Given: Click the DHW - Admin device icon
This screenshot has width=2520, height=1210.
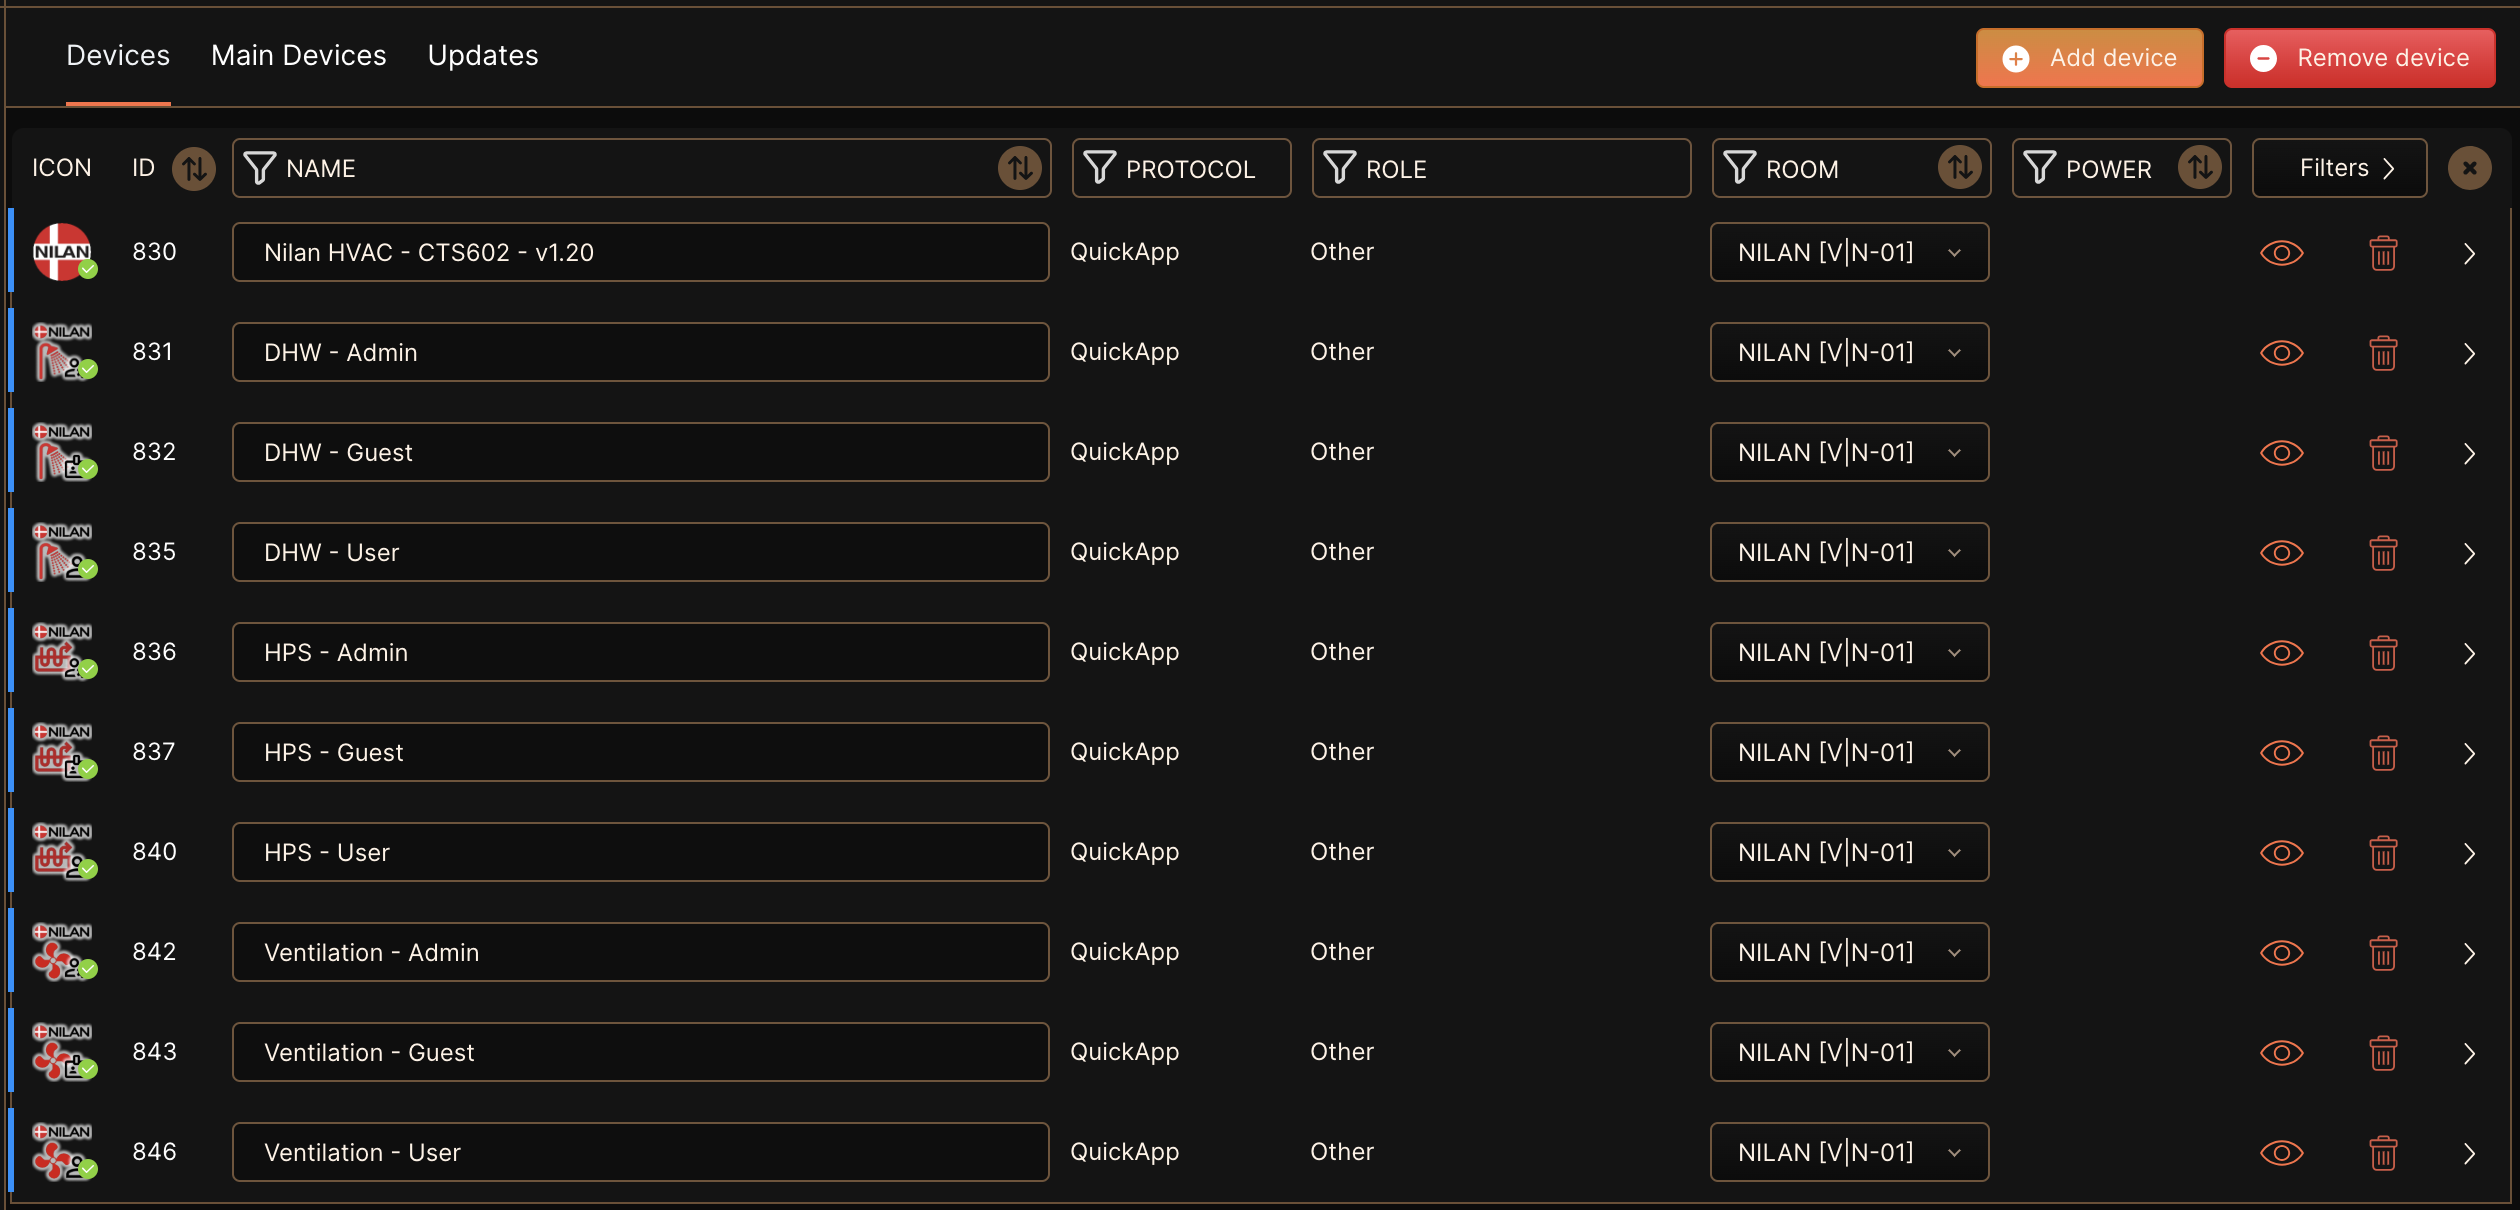Looking at the screenshot, I should click(64, 352).
